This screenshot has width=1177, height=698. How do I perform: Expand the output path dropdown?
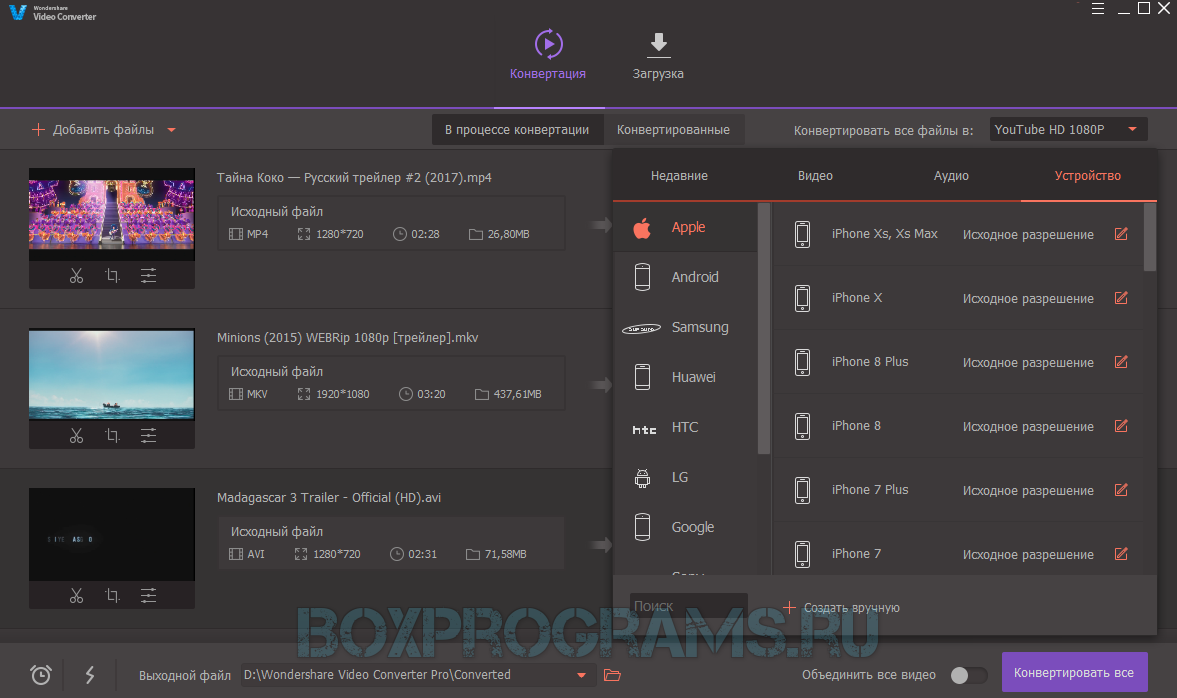click(x=581, y=675)
